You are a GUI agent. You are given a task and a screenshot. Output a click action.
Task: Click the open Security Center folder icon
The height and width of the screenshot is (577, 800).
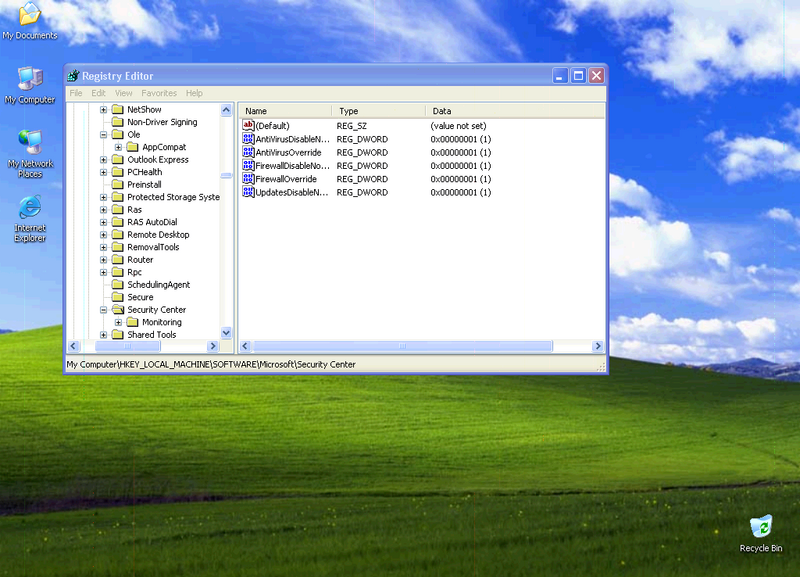click(118, 310)
